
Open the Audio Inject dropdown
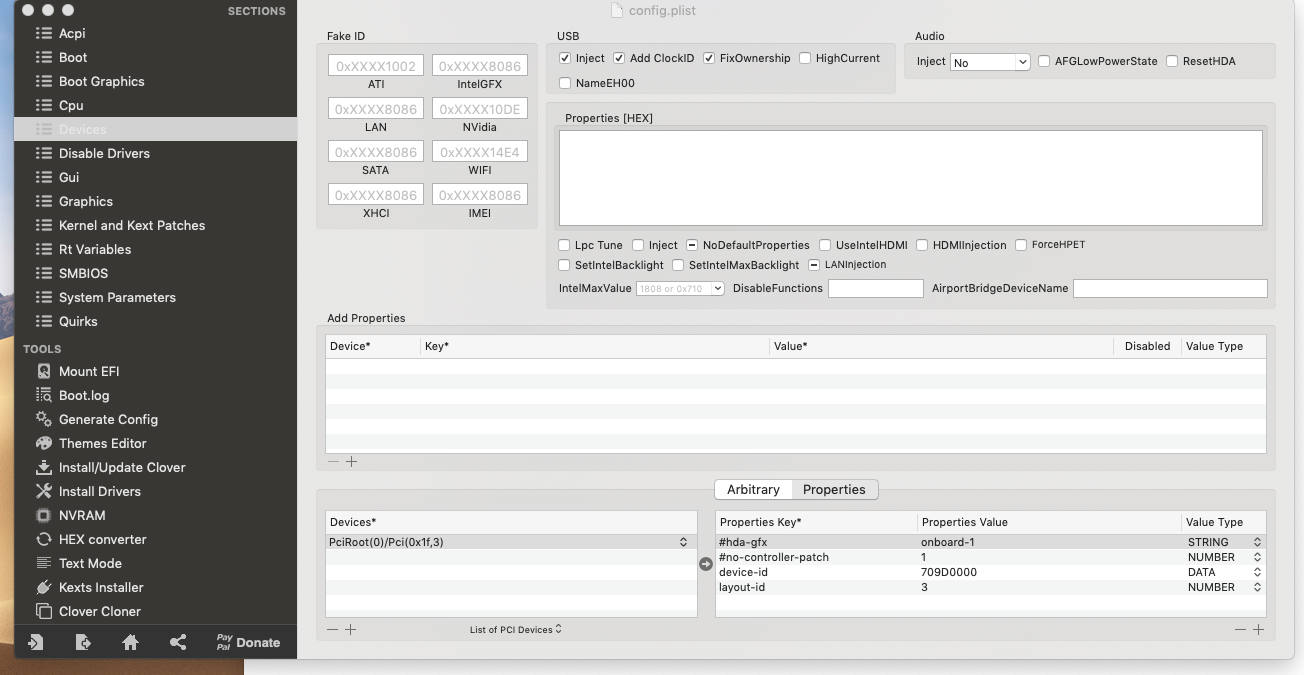tap(989, 62)
